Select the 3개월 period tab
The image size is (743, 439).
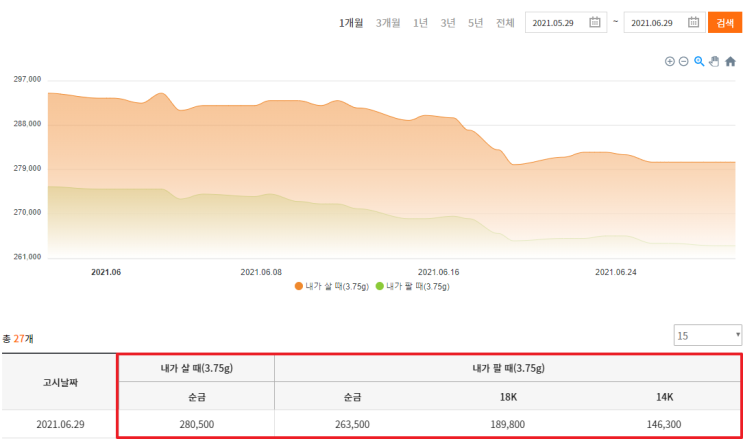[x=388, y=23]
